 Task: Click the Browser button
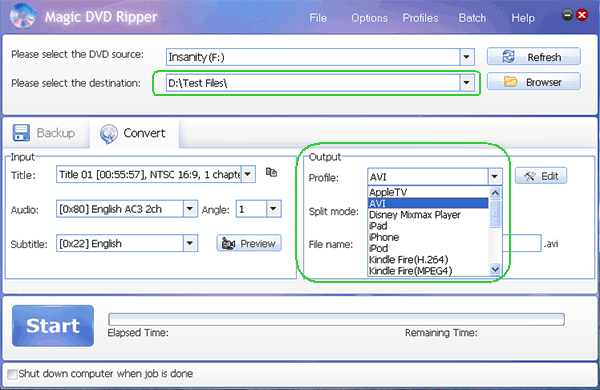533,82
